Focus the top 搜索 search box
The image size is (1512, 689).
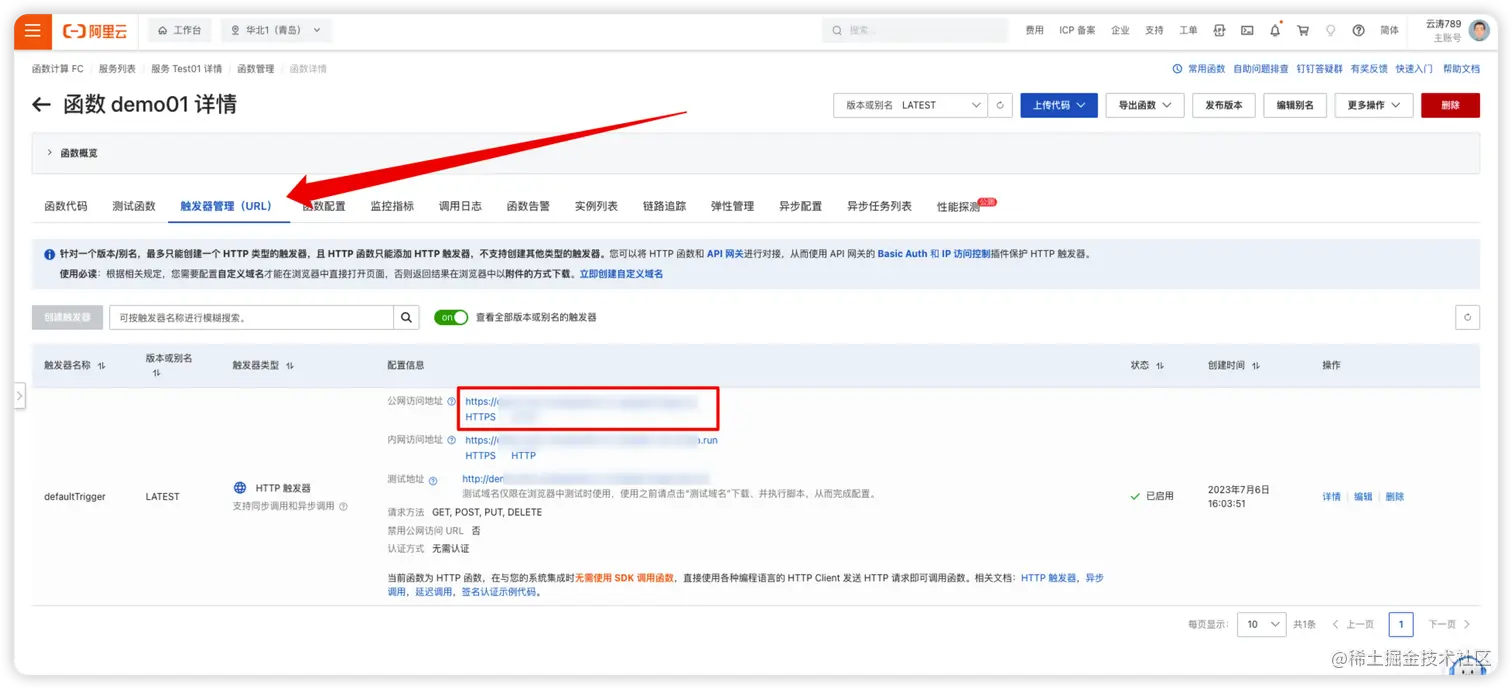click(x=915, y=31)
